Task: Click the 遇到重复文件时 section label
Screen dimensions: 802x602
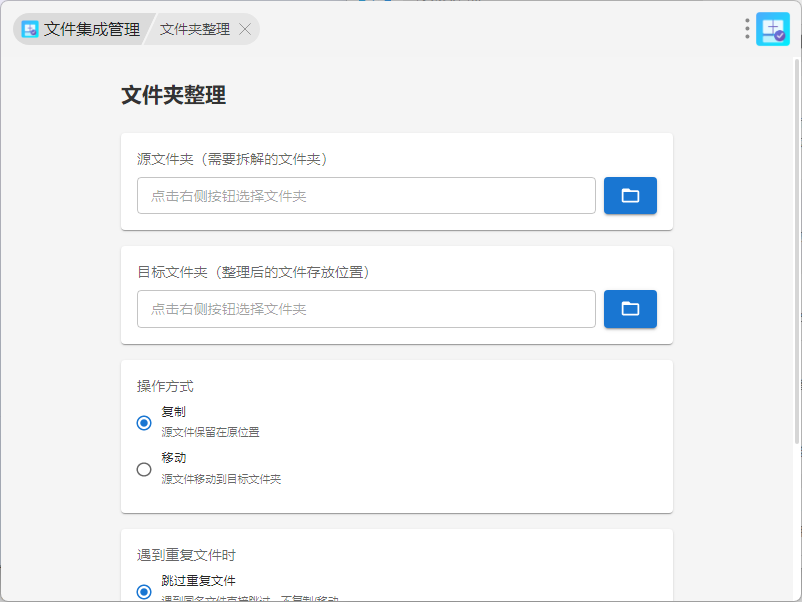Action: pyautogui.click(x=186, y=555)
